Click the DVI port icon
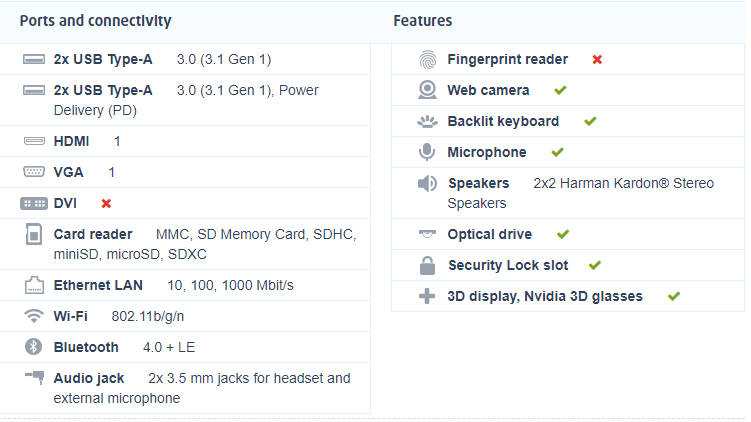Screen dimensions: 751x422 pyautogui.click(x=34, y=203)
